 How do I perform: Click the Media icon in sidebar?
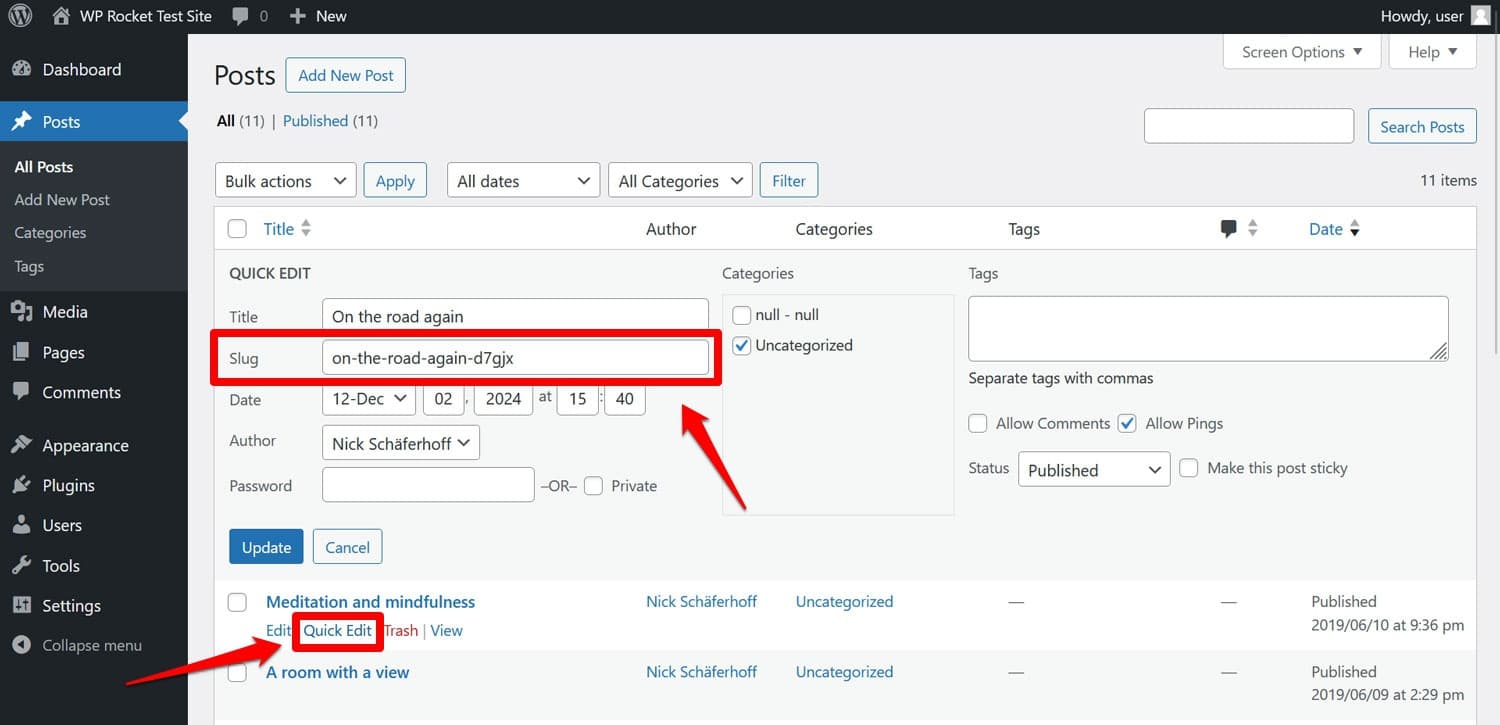[x=22, y=312]
